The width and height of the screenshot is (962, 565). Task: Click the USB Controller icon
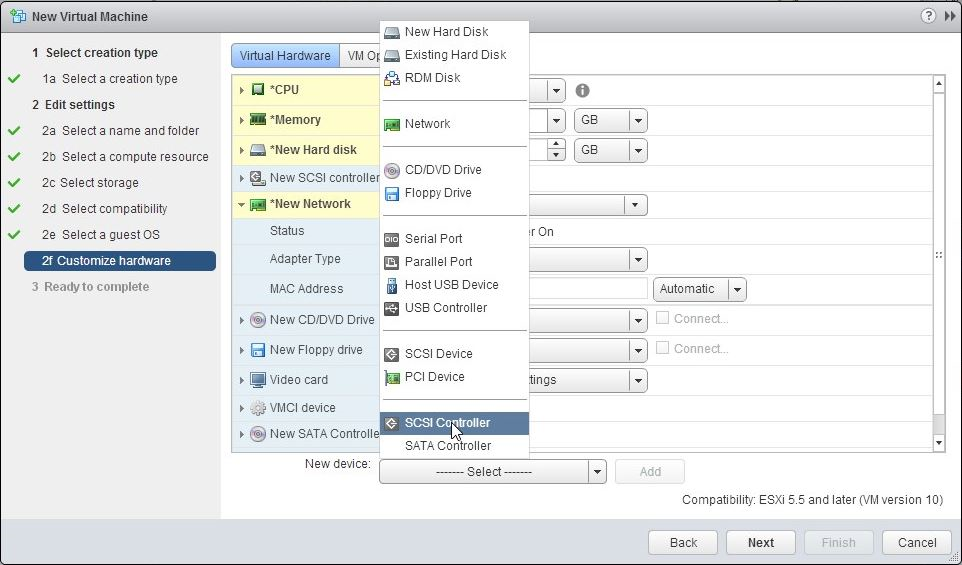coord(391,308)
